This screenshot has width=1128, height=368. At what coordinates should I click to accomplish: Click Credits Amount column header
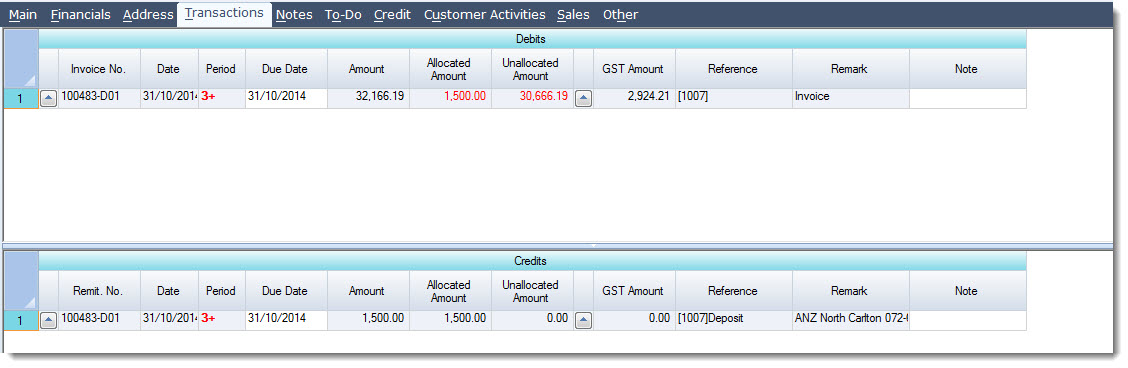tap(368, 291)
